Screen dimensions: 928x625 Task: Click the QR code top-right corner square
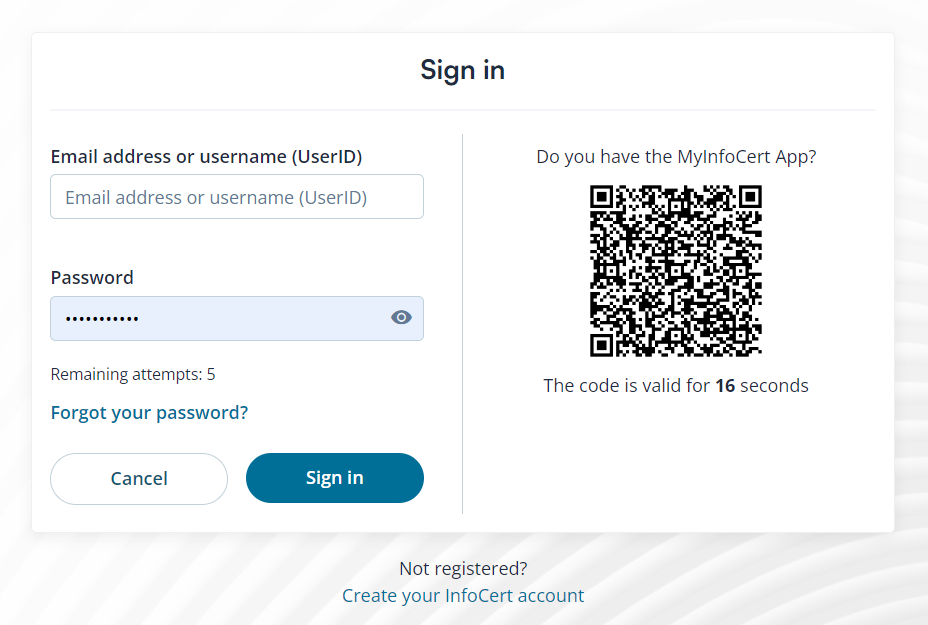point(750,197)
